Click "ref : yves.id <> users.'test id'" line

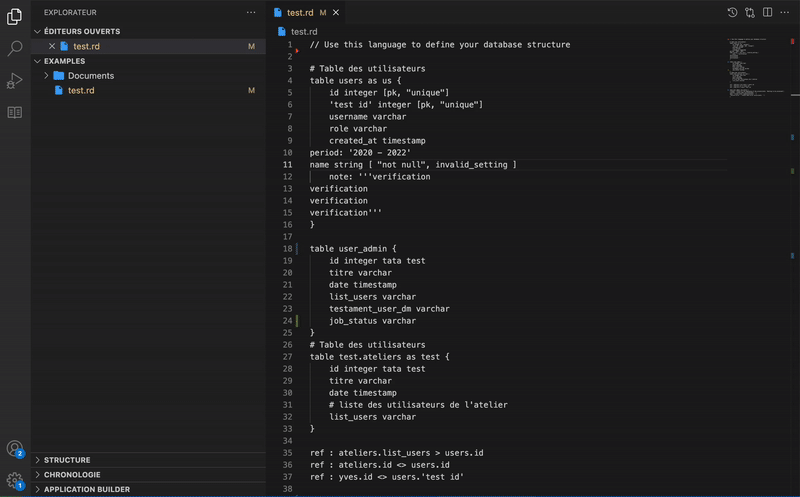[x=387, y=477]
